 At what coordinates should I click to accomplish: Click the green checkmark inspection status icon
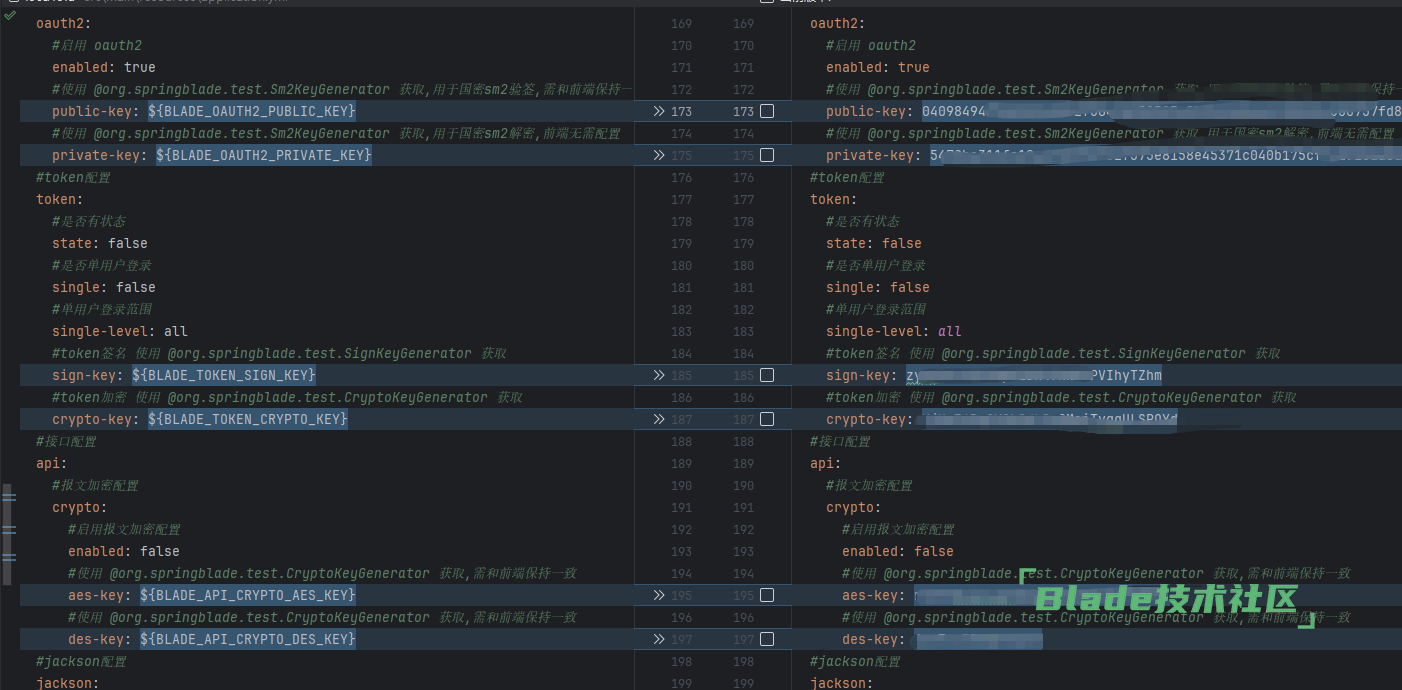[10, 15]
